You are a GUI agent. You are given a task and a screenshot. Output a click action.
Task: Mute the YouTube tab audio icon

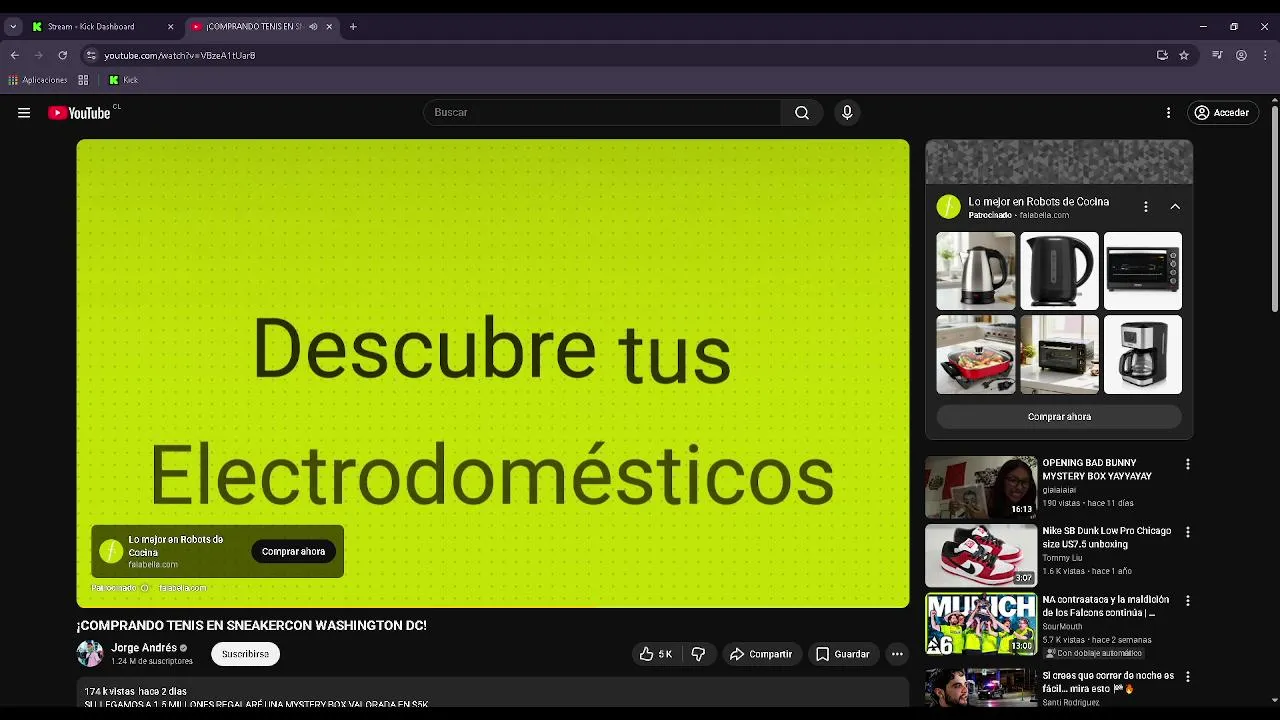click(x=313, y=27)
